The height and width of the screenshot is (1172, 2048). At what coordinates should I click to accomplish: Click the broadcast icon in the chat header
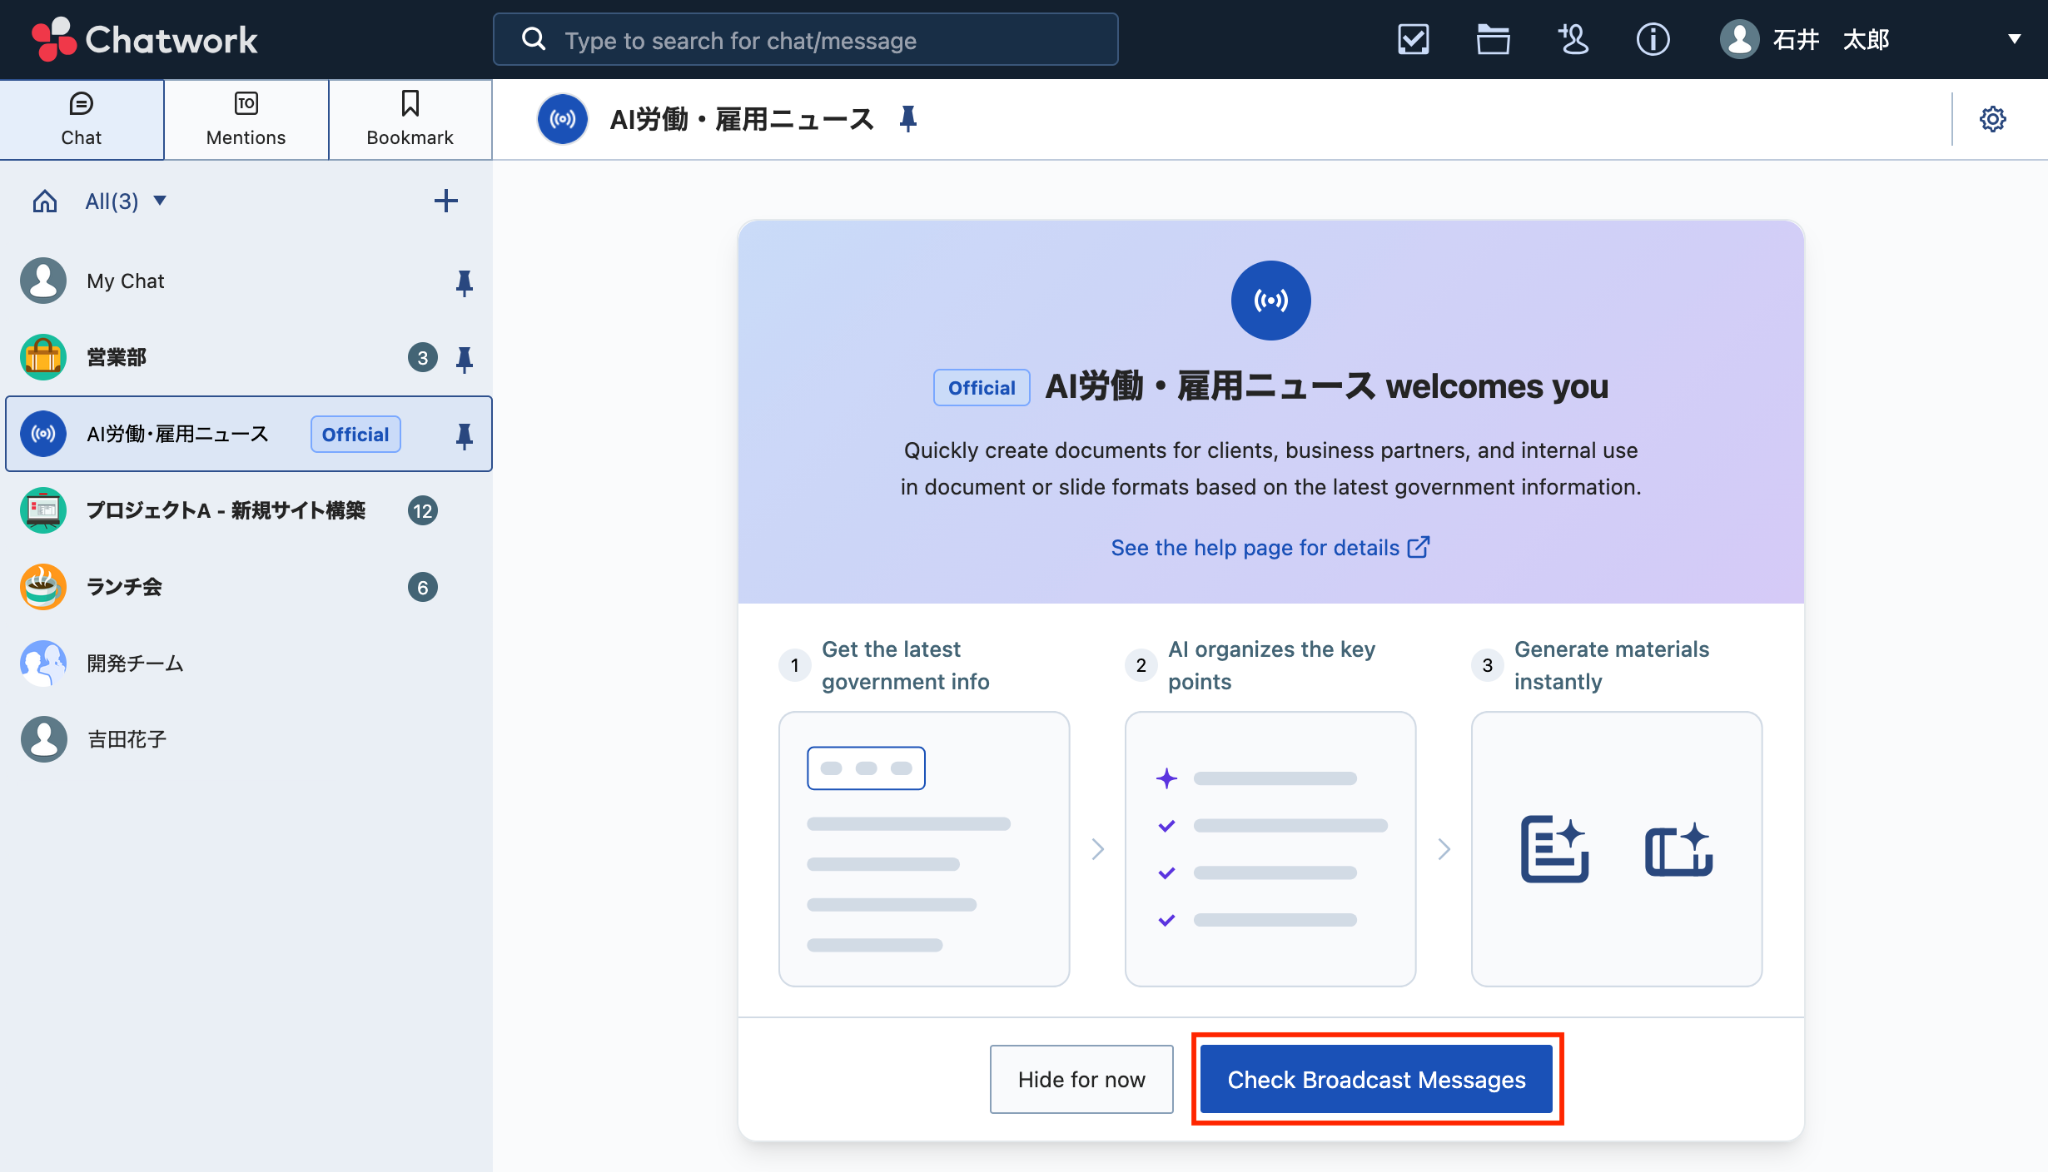(563, 120)
